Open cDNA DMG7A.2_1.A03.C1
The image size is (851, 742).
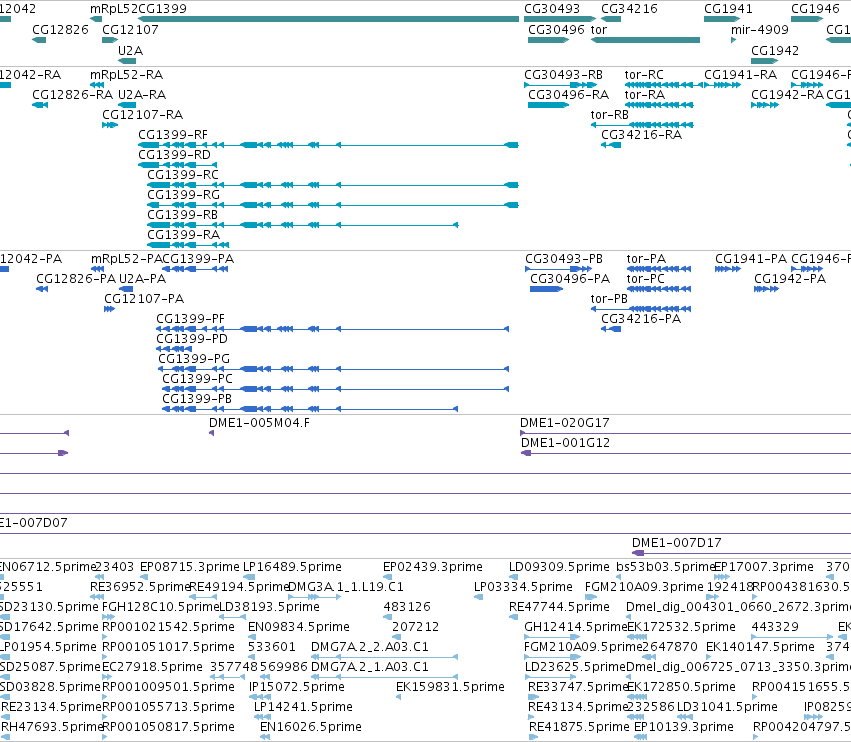pyautogui.click(x=370, y=667)
